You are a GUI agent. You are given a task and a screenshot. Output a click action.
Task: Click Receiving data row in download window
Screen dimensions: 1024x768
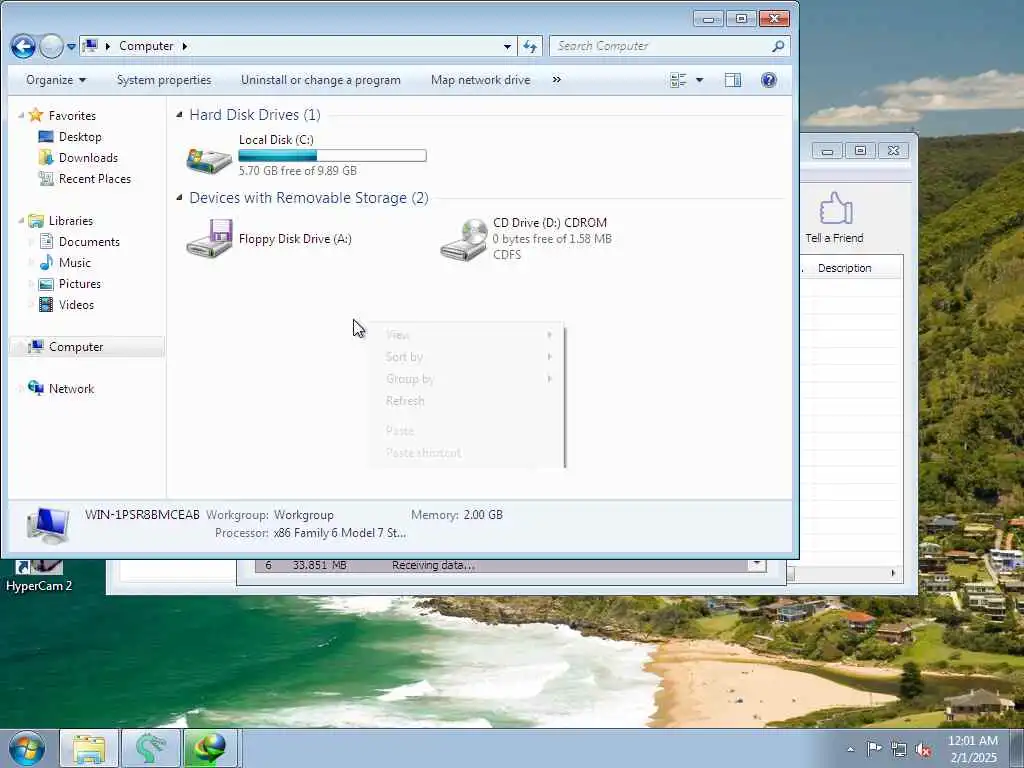[x=502, y=565]
